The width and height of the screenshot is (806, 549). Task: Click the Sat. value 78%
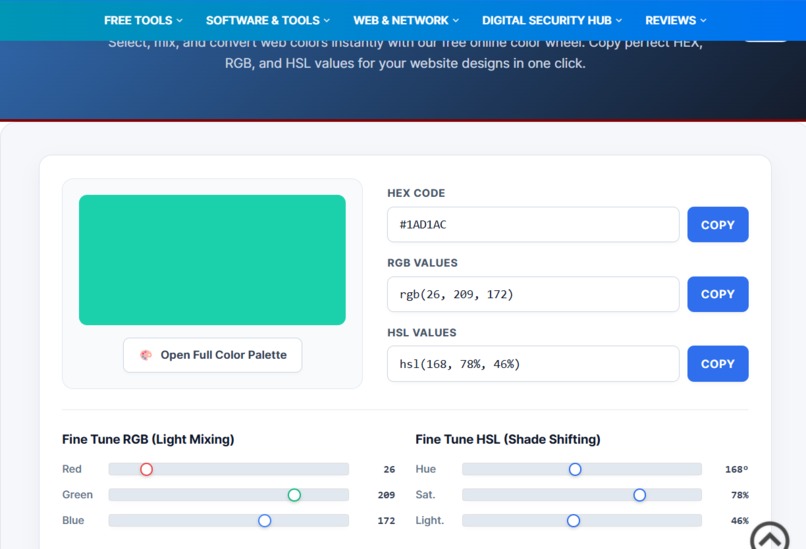[740, 495]
